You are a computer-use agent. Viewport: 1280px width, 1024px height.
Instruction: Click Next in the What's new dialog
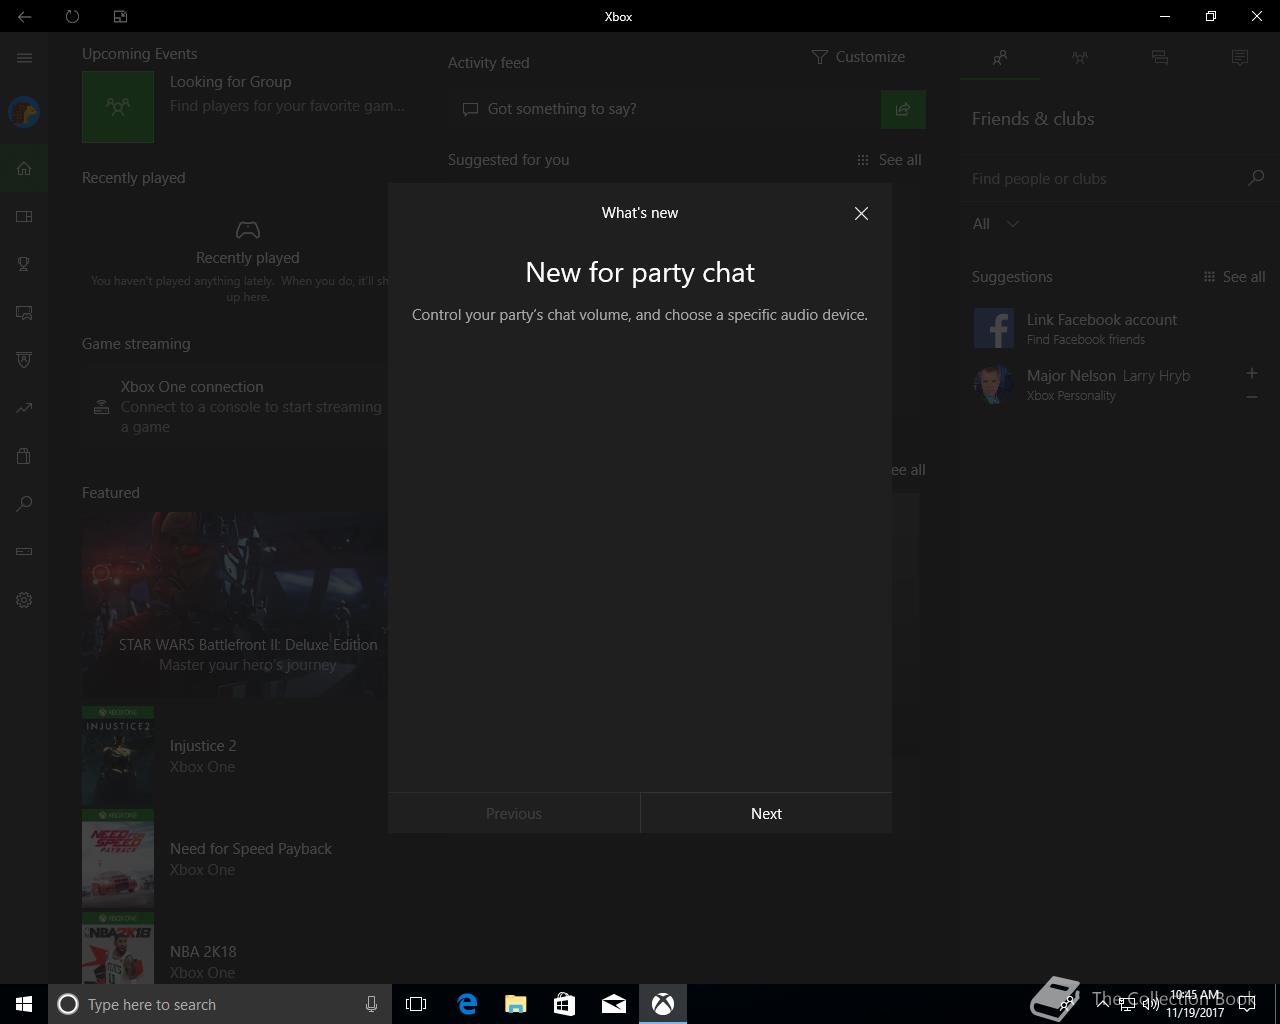766,813
